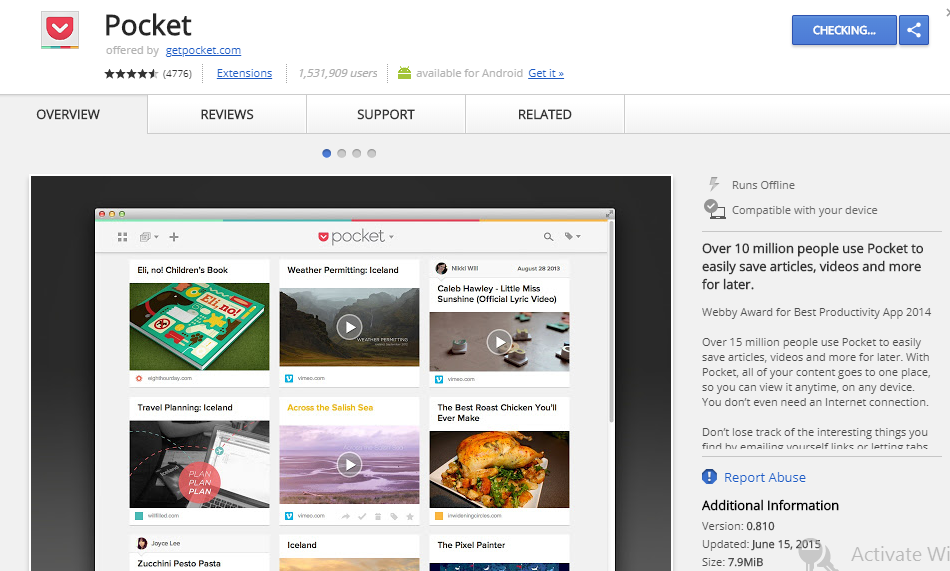The height and width of the screenshot is (571, 950).
Task: Play the Across the Salish Sea video
Action: 349,465
